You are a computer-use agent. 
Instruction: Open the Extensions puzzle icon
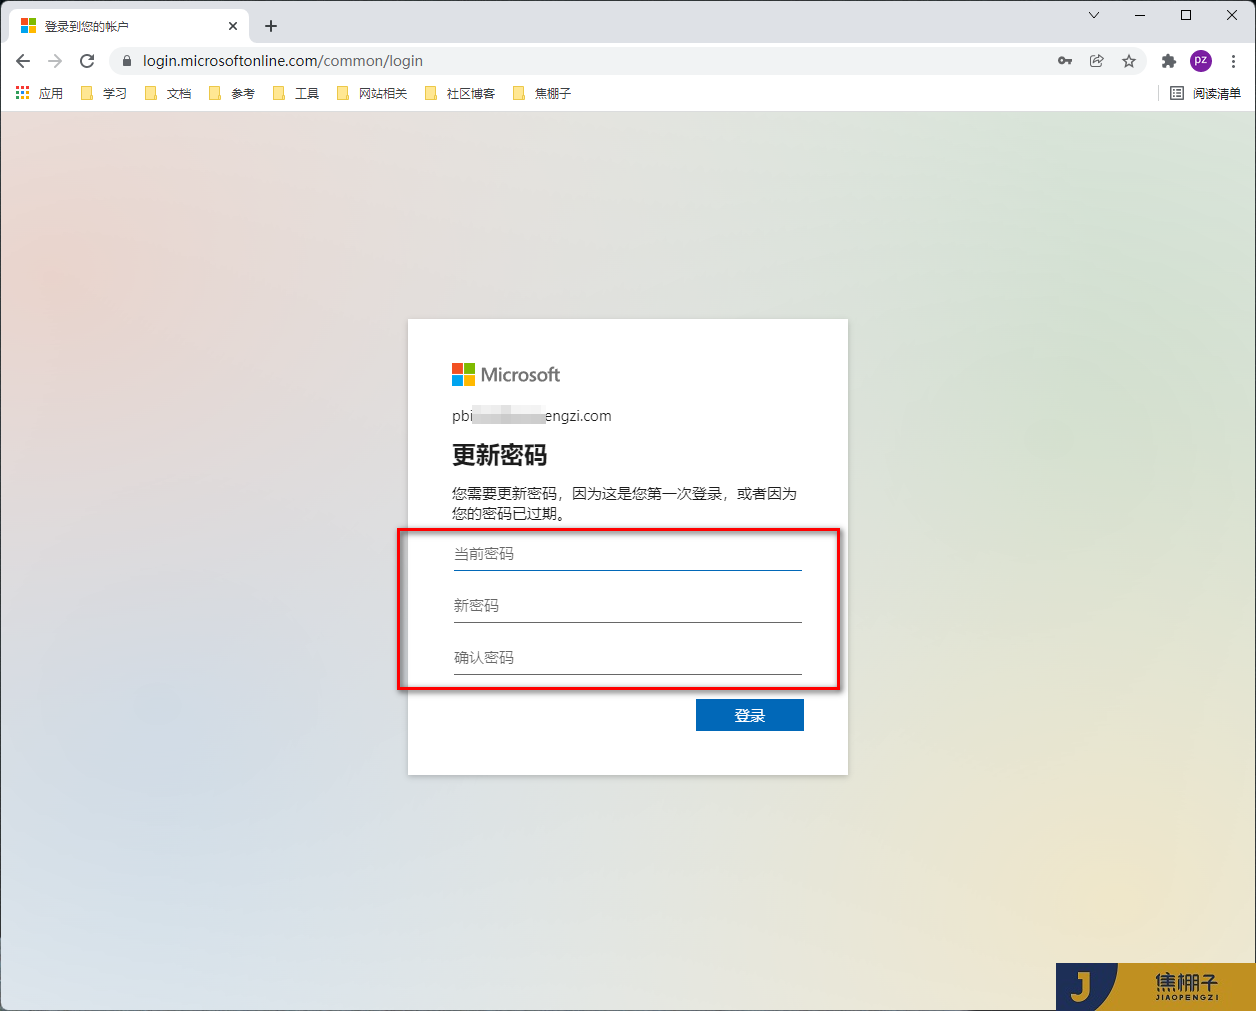(1169, 61)
